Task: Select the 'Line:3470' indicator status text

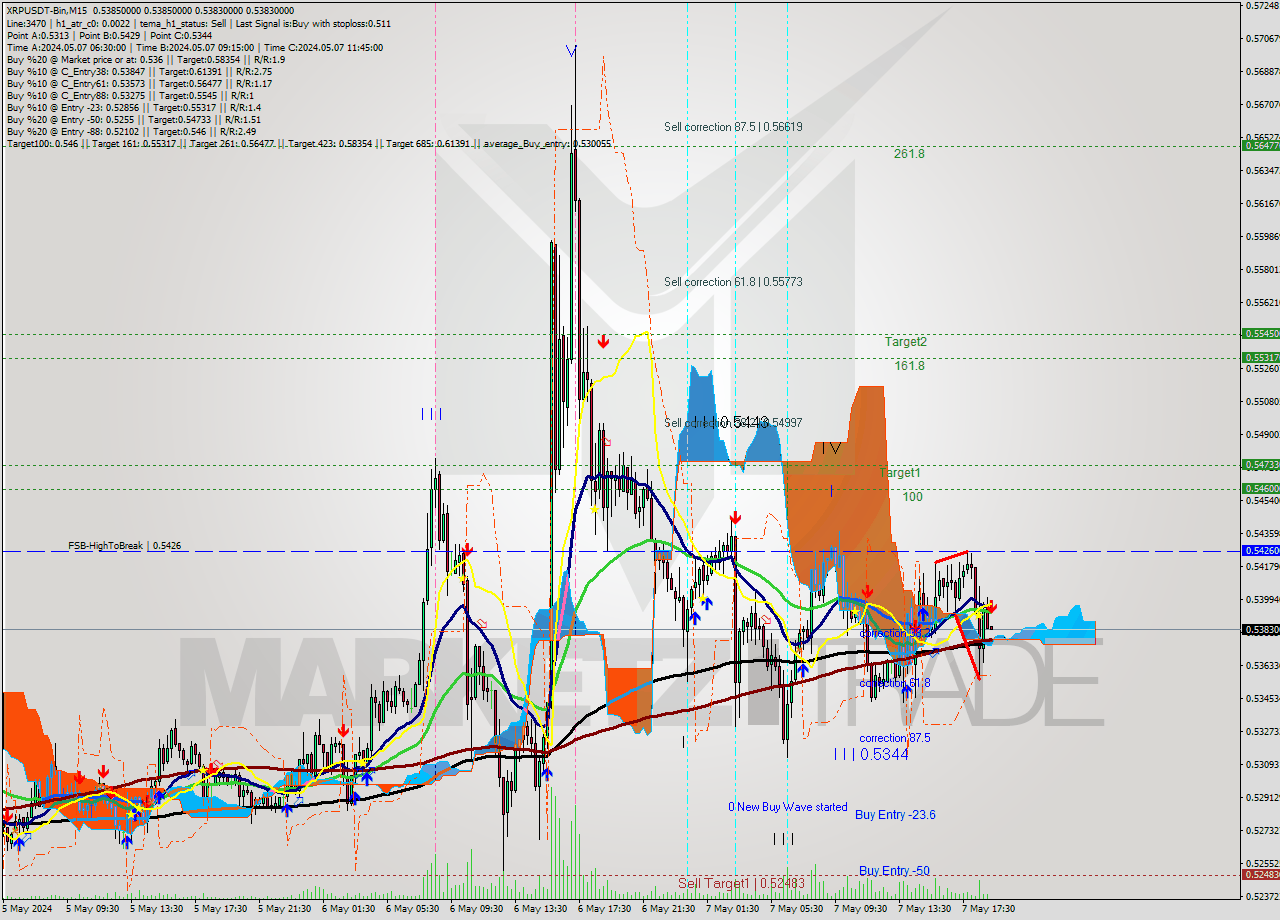Action: [199, 23]
